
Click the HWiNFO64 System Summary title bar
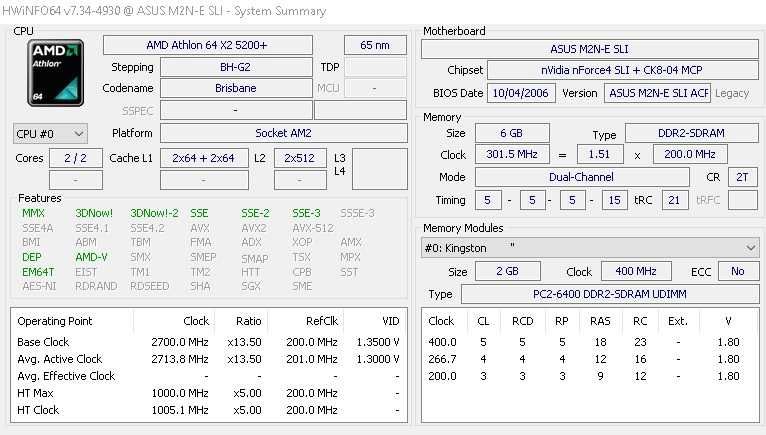(x=383, y=11)
